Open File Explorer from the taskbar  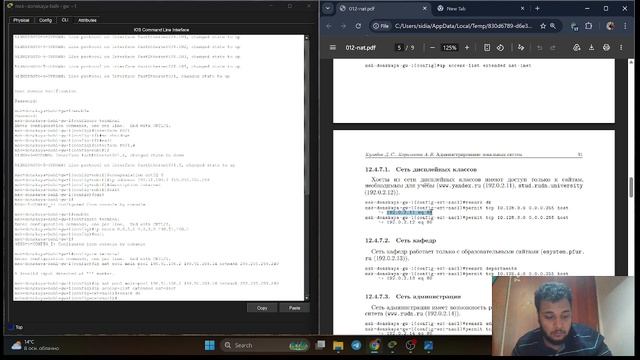click(338, 345)
